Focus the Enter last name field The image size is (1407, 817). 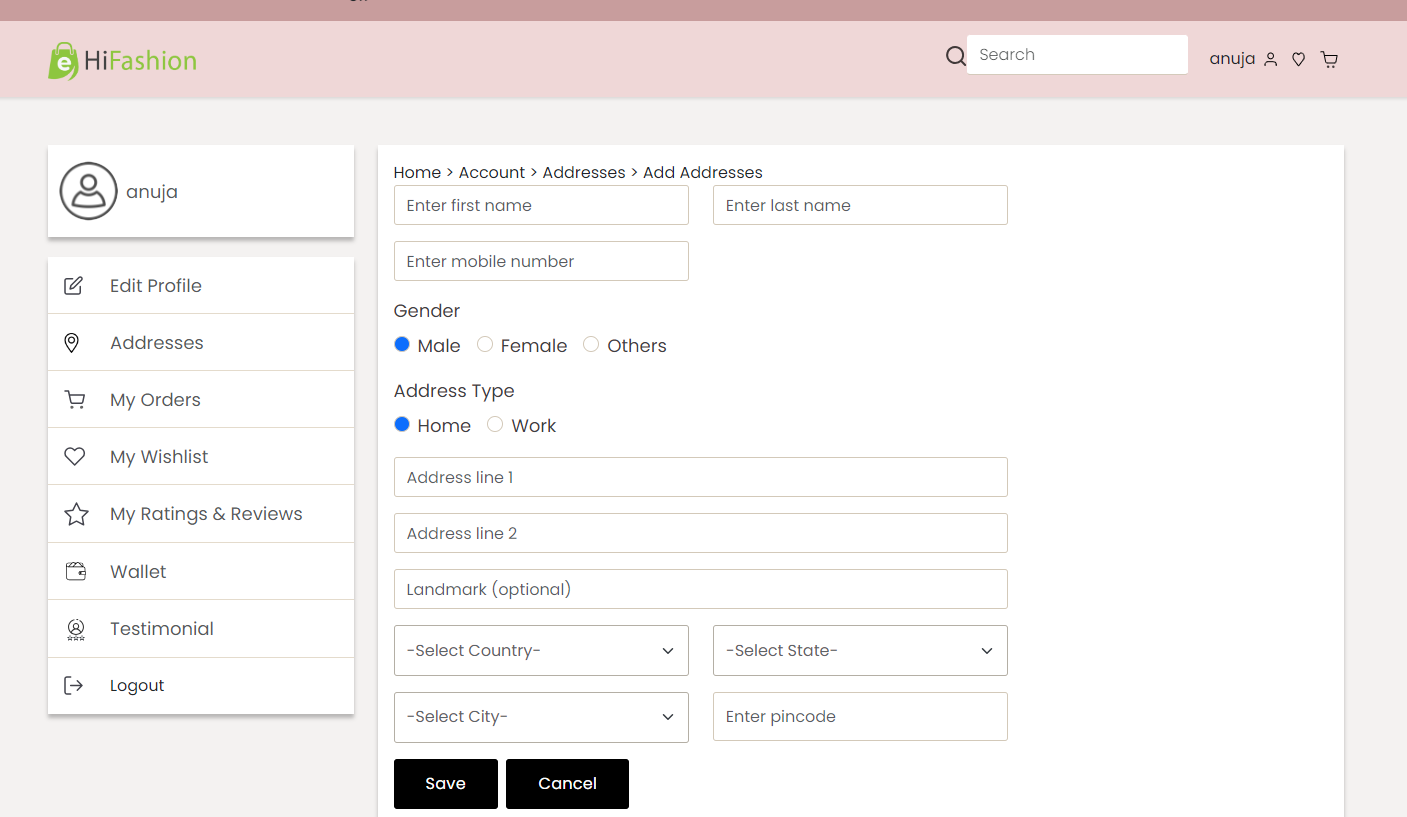(860, 205)
